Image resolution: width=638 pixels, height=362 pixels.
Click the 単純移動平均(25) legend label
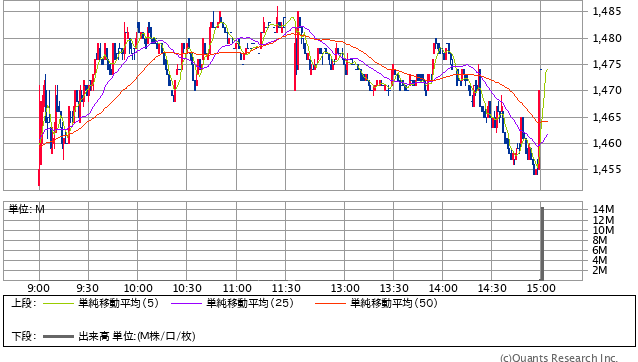pos(250,303)
